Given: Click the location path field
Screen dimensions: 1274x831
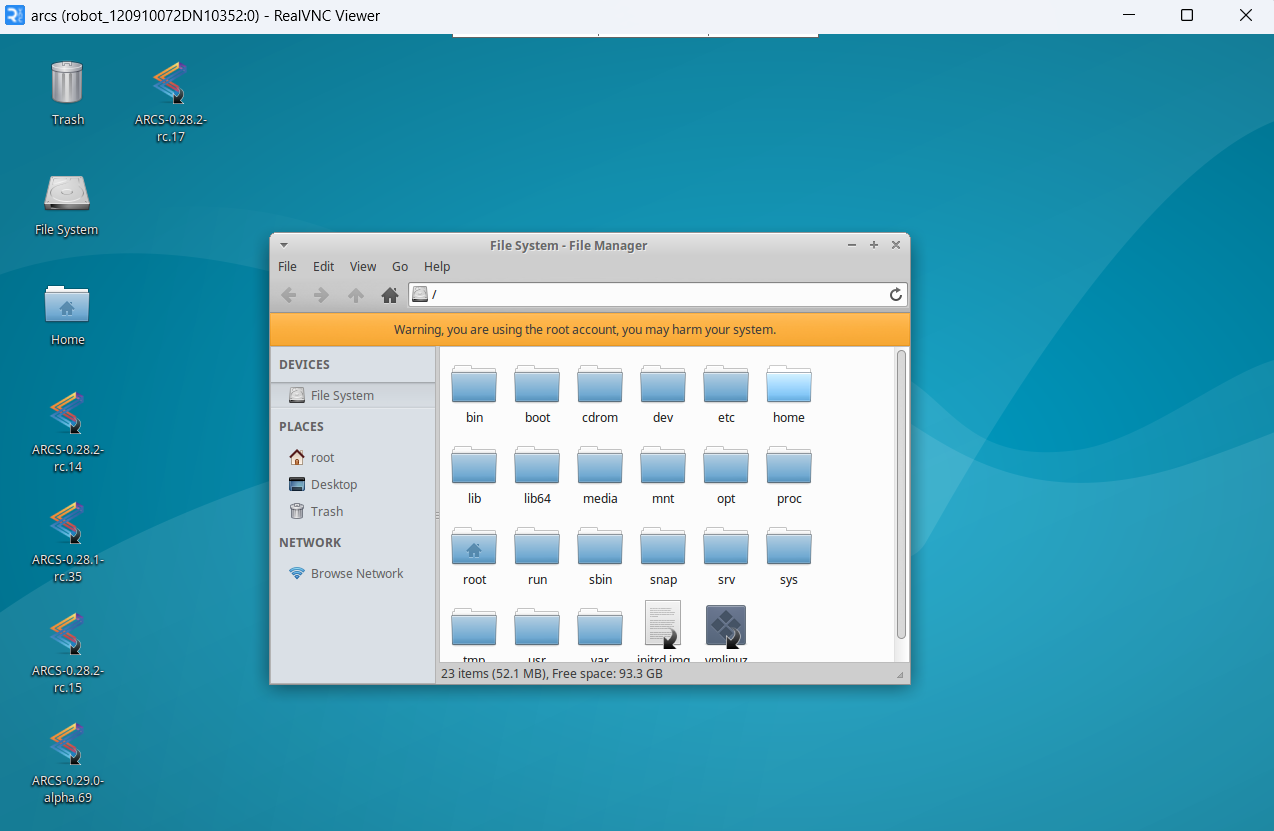Looking at the screenshot, I should tap(658, 294).
